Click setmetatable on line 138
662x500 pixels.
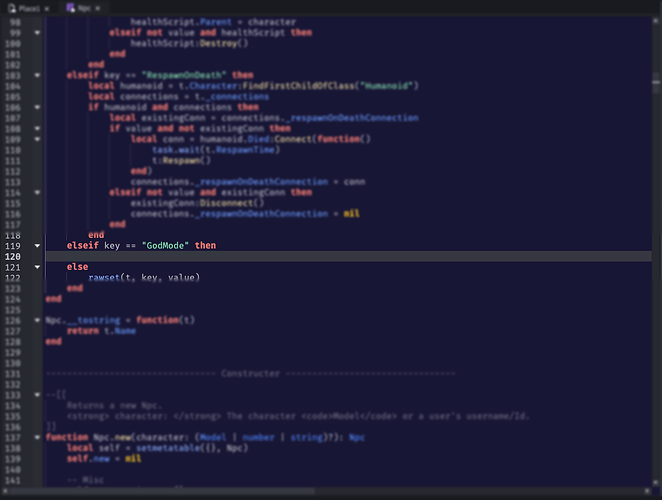tap(168, 448)
